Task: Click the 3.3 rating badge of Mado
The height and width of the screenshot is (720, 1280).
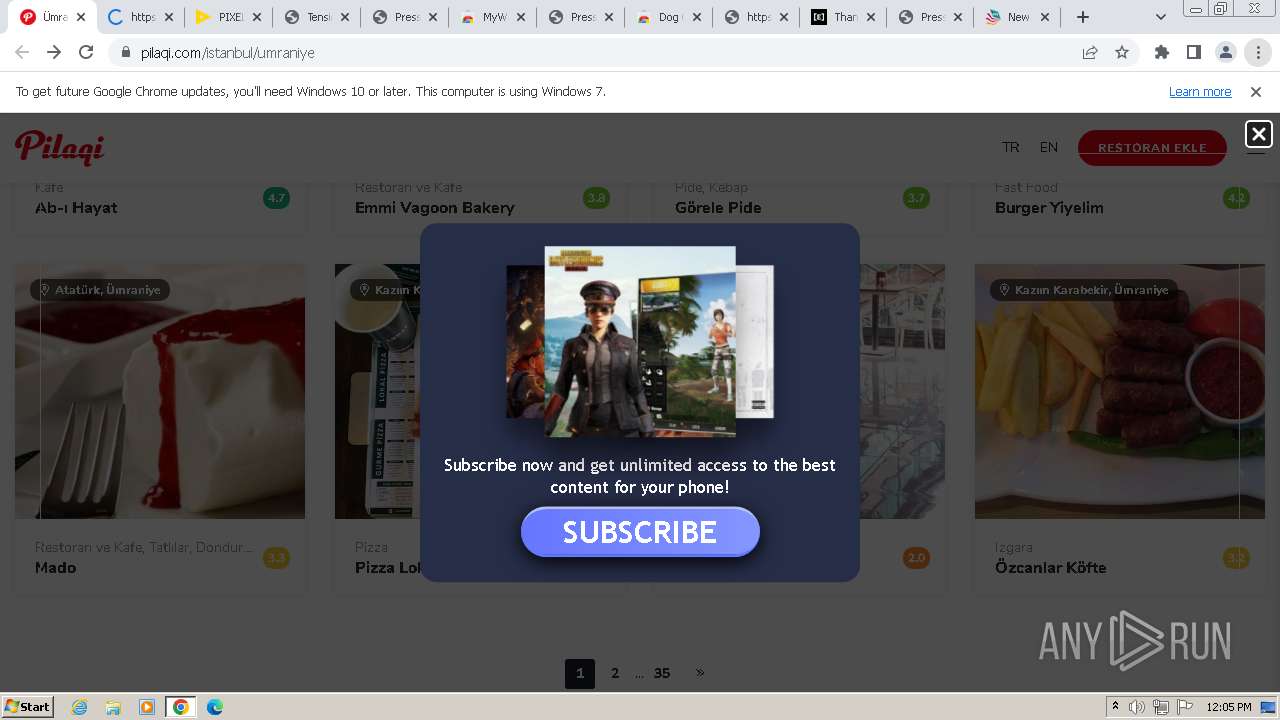Action: pyautogui.click(x=277, y=558)
